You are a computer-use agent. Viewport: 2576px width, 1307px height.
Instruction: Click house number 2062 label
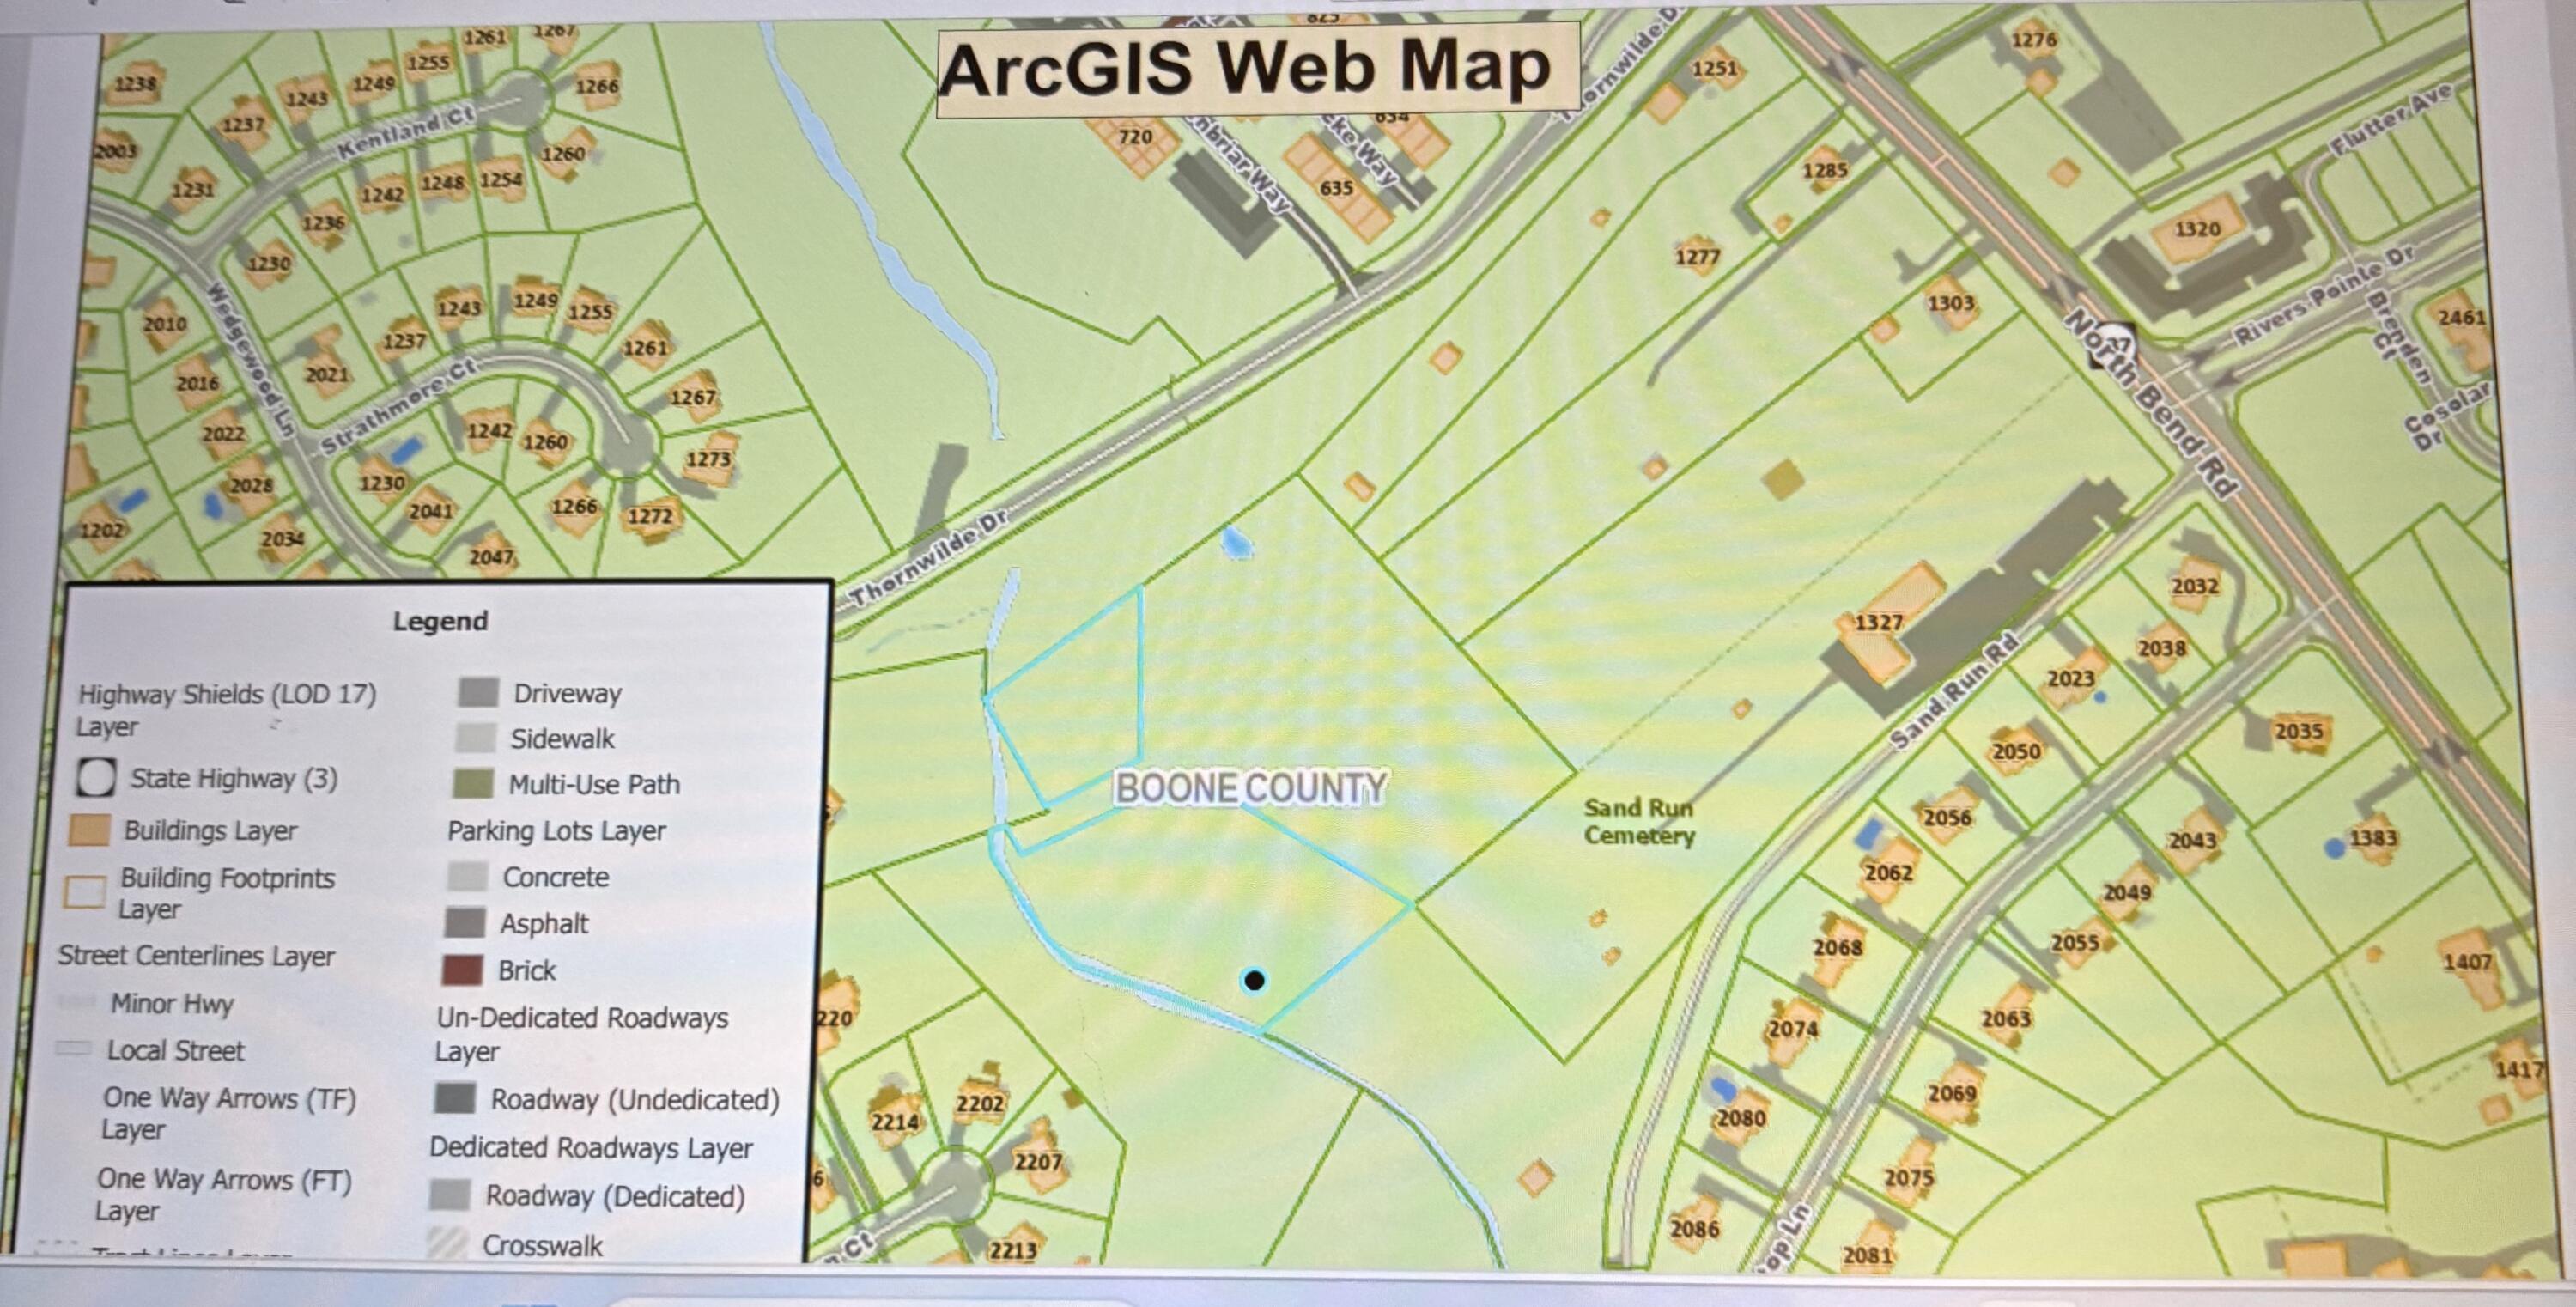[1888, 872]
